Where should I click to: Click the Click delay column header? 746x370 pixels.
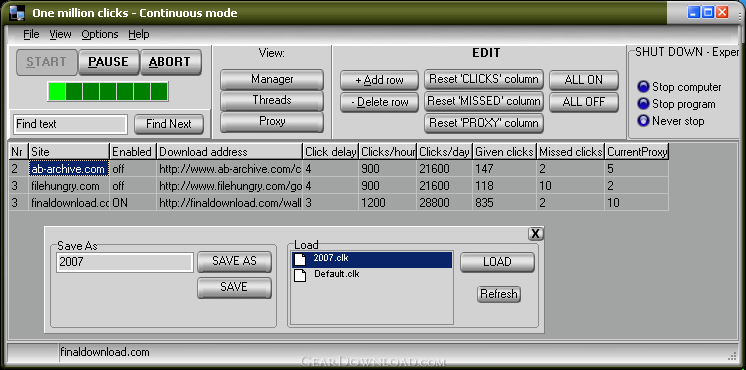[x=331, y=152]
